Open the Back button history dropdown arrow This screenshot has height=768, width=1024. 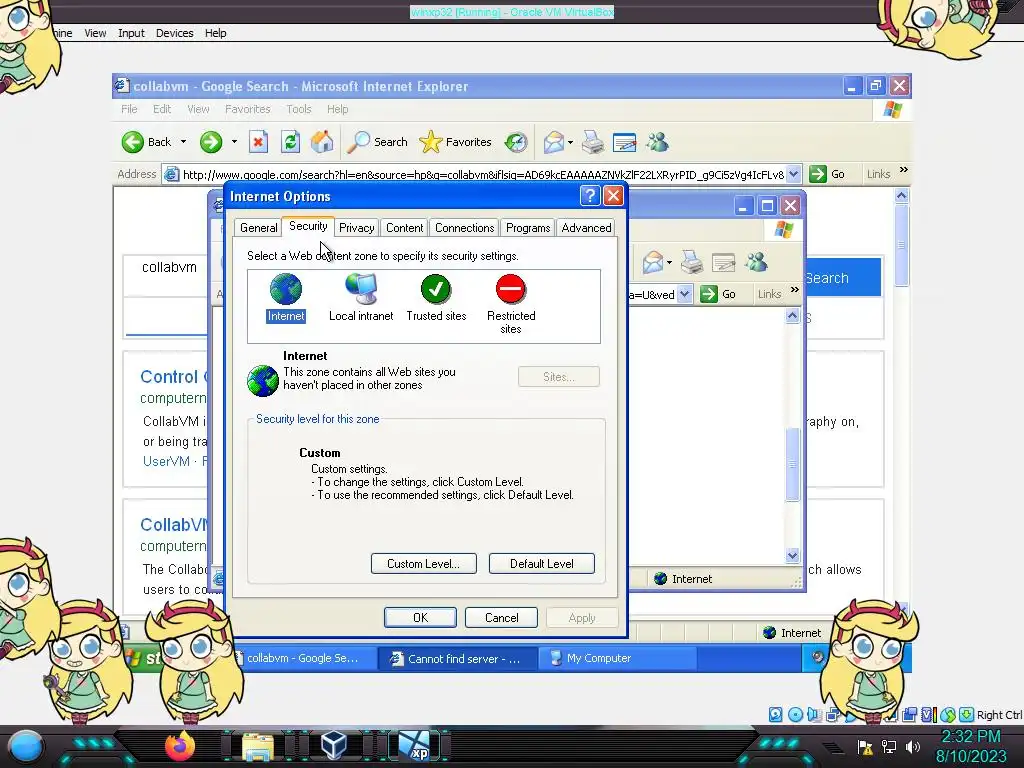[x=184, y=142]
